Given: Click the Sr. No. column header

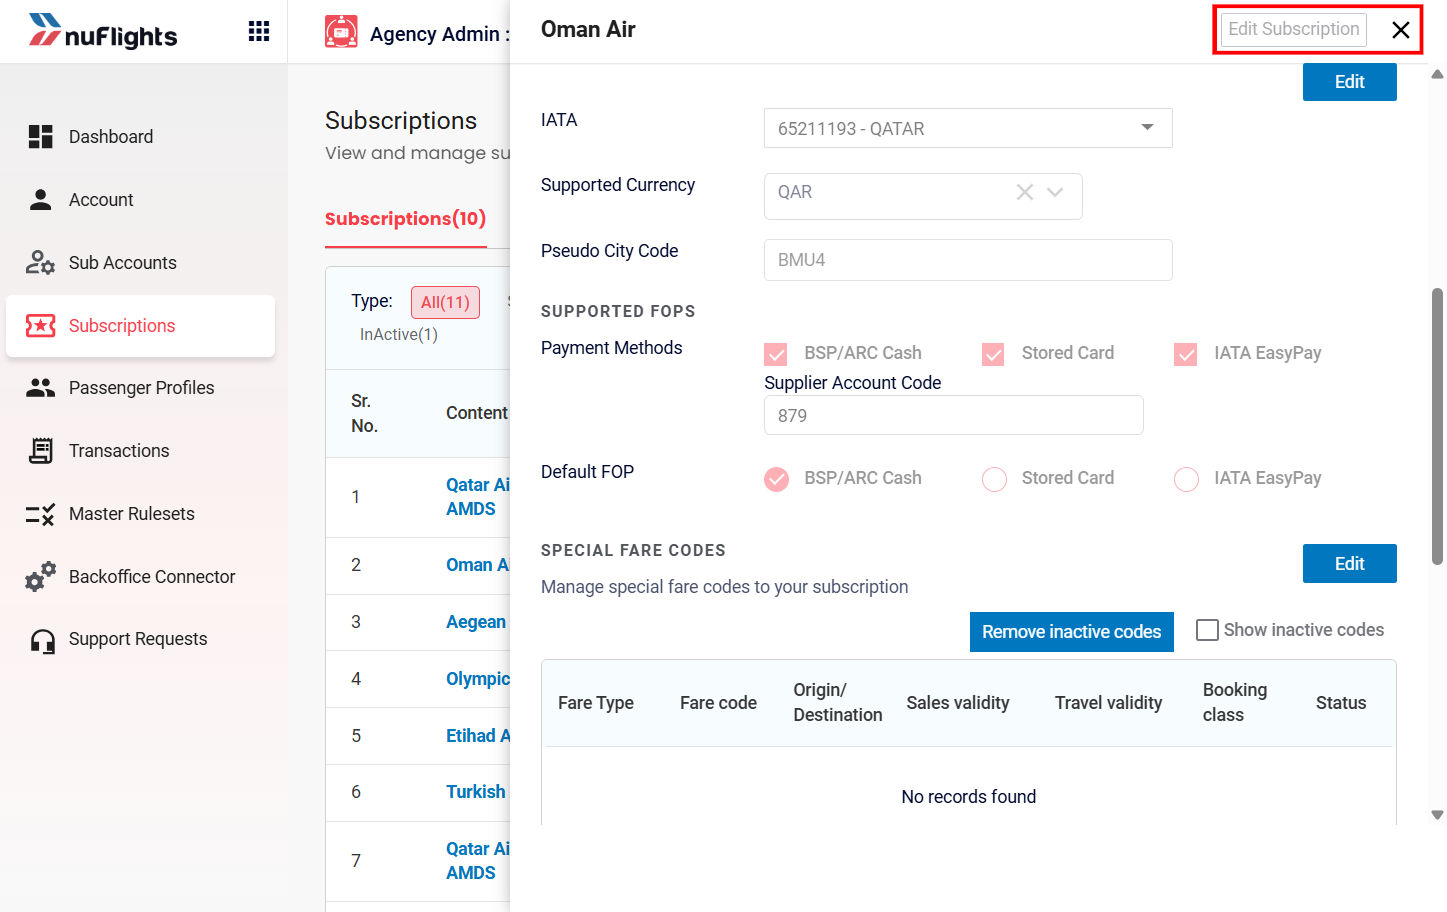Looking at the screenshot, I should 364,414.
